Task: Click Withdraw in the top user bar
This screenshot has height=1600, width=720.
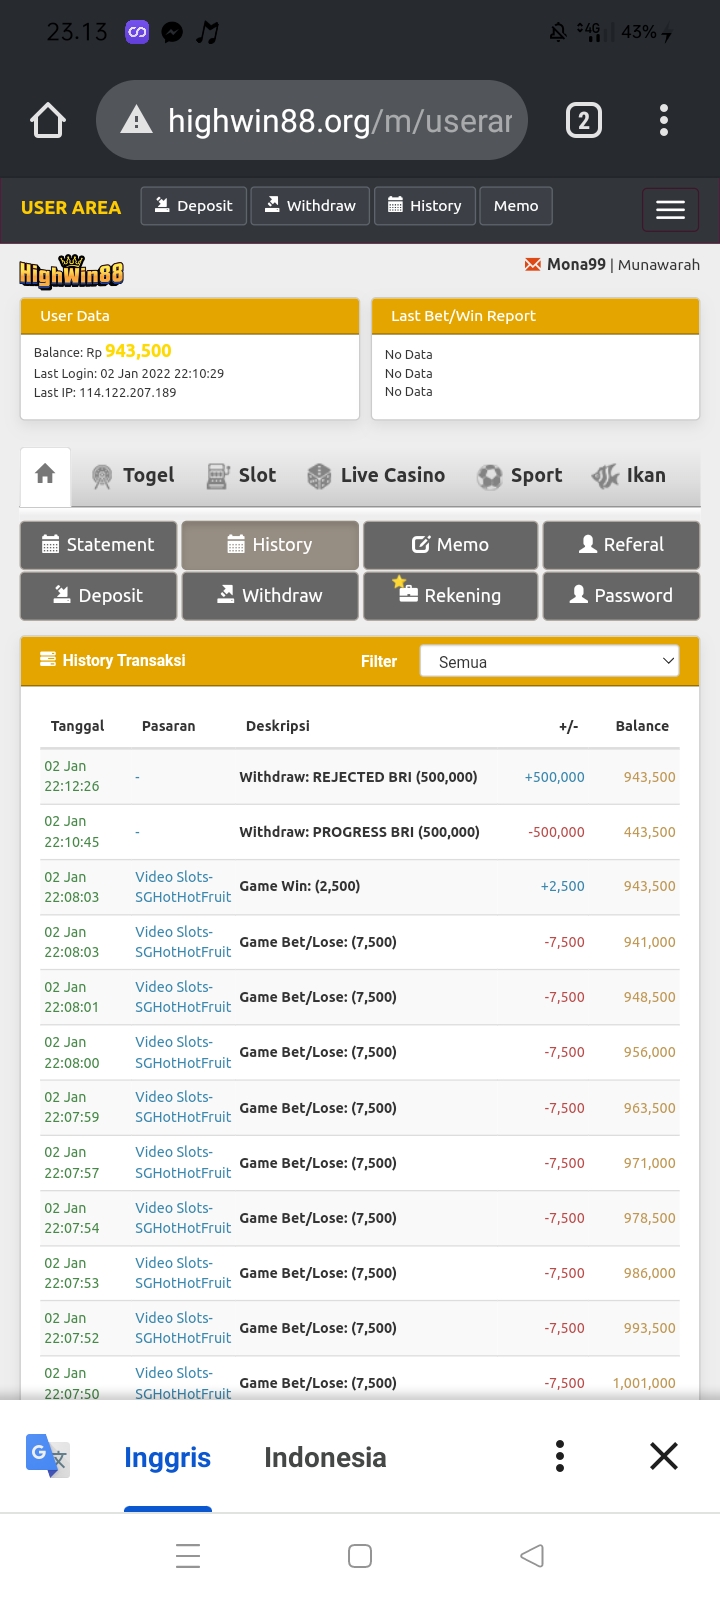Action: tap(310, 206)
